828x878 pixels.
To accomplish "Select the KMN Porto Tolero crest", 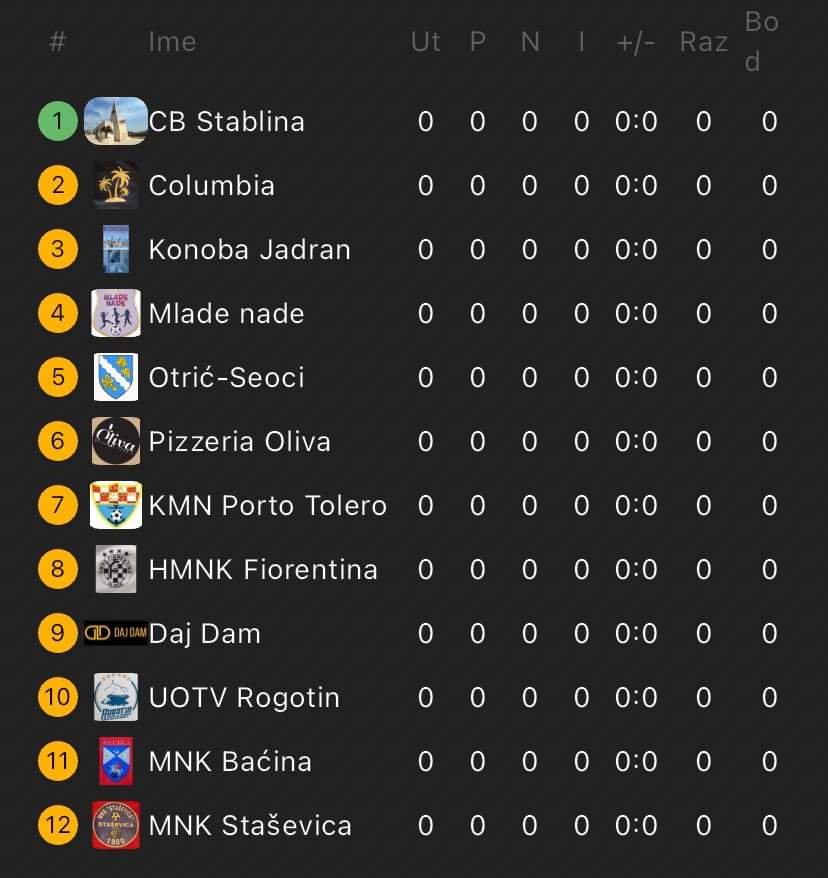I will [116, 505].
